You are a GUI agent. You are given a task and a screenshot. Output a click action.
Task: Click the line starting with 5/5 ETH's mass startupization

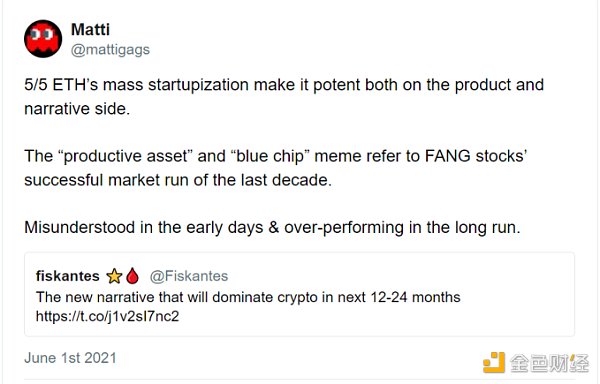tap(284, 85)
